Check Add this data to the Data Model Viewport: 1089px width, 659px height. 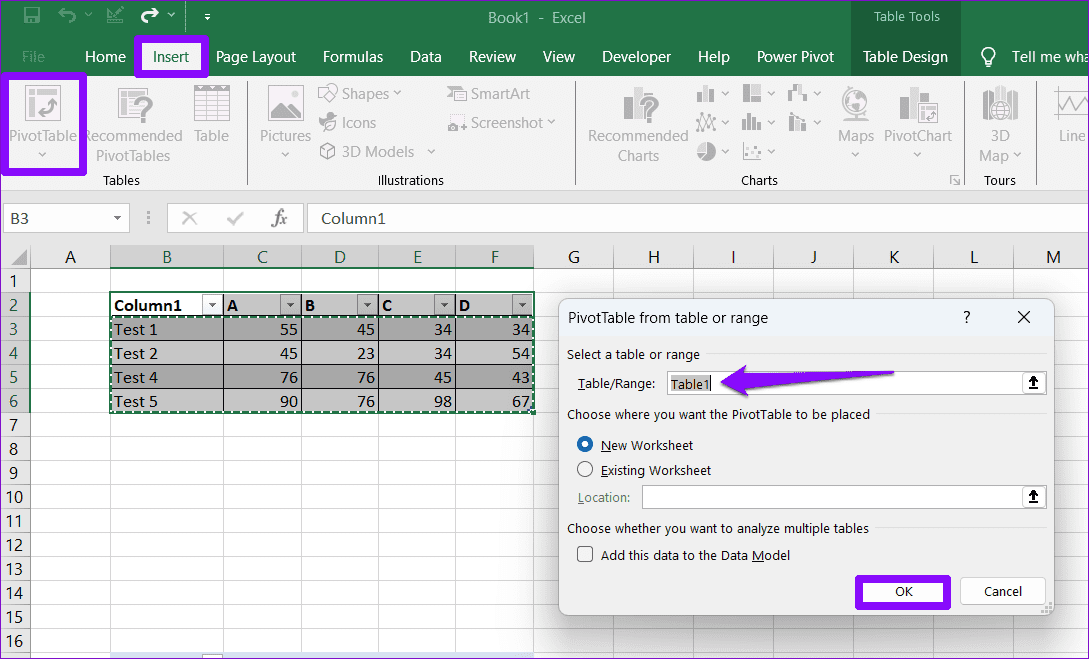[585, 553]
